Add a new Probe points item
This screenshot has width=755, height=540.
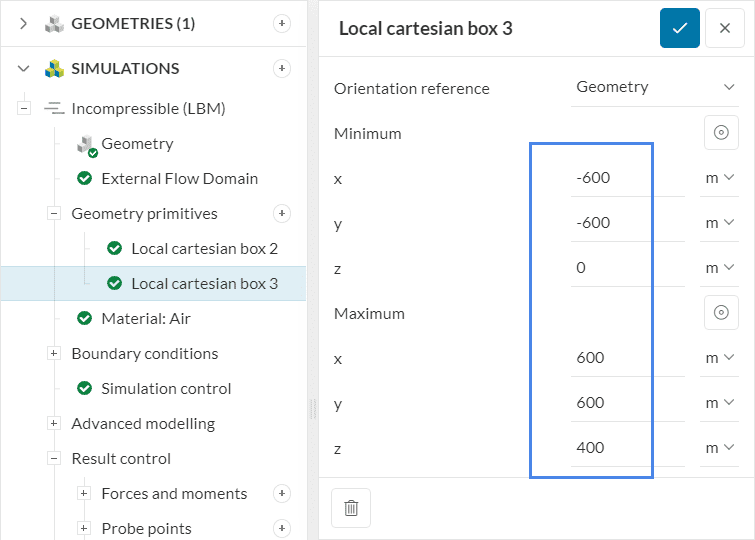[x=282, y=528]
